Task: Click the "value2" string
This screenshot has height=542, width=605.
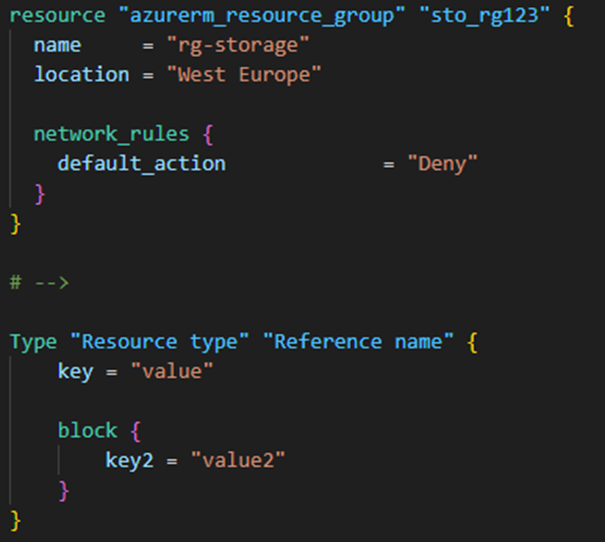Action: pyautogui.click(x=238, y=461)
